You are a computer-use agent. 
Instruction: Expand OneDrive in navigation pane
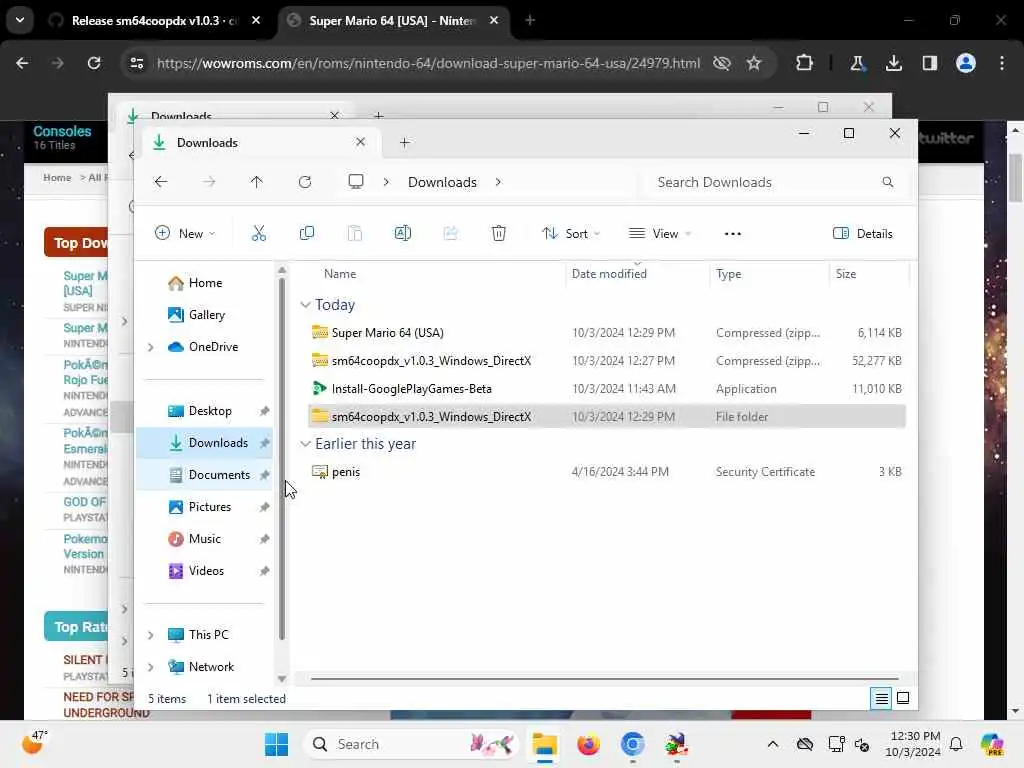point(151,347)
